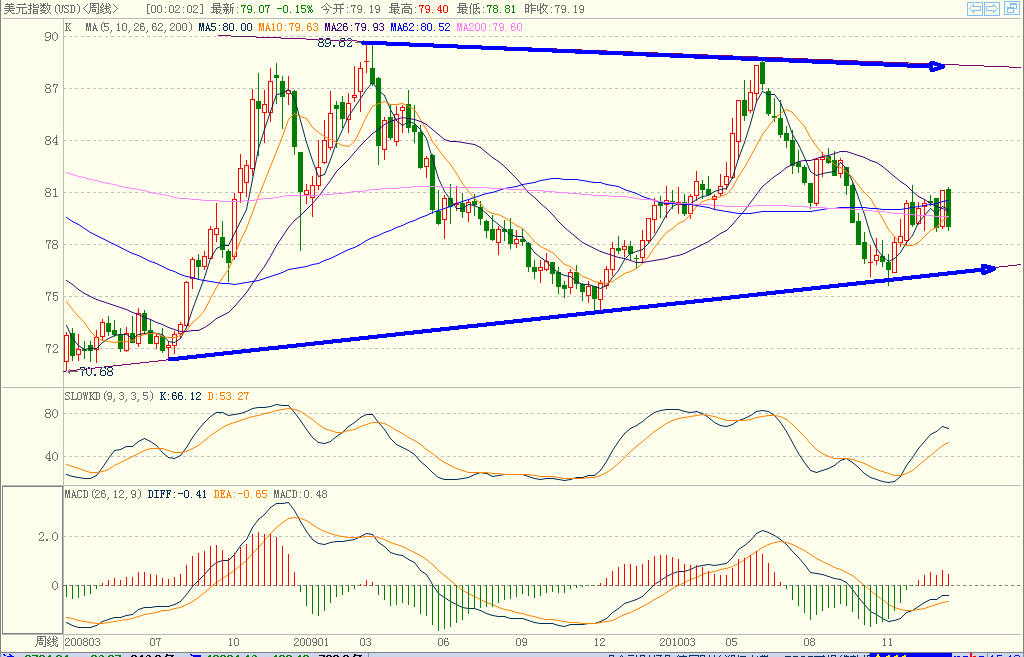Select the lower ascending blue trend line
The image size is (1024, 657).
[x=581, y=313]
